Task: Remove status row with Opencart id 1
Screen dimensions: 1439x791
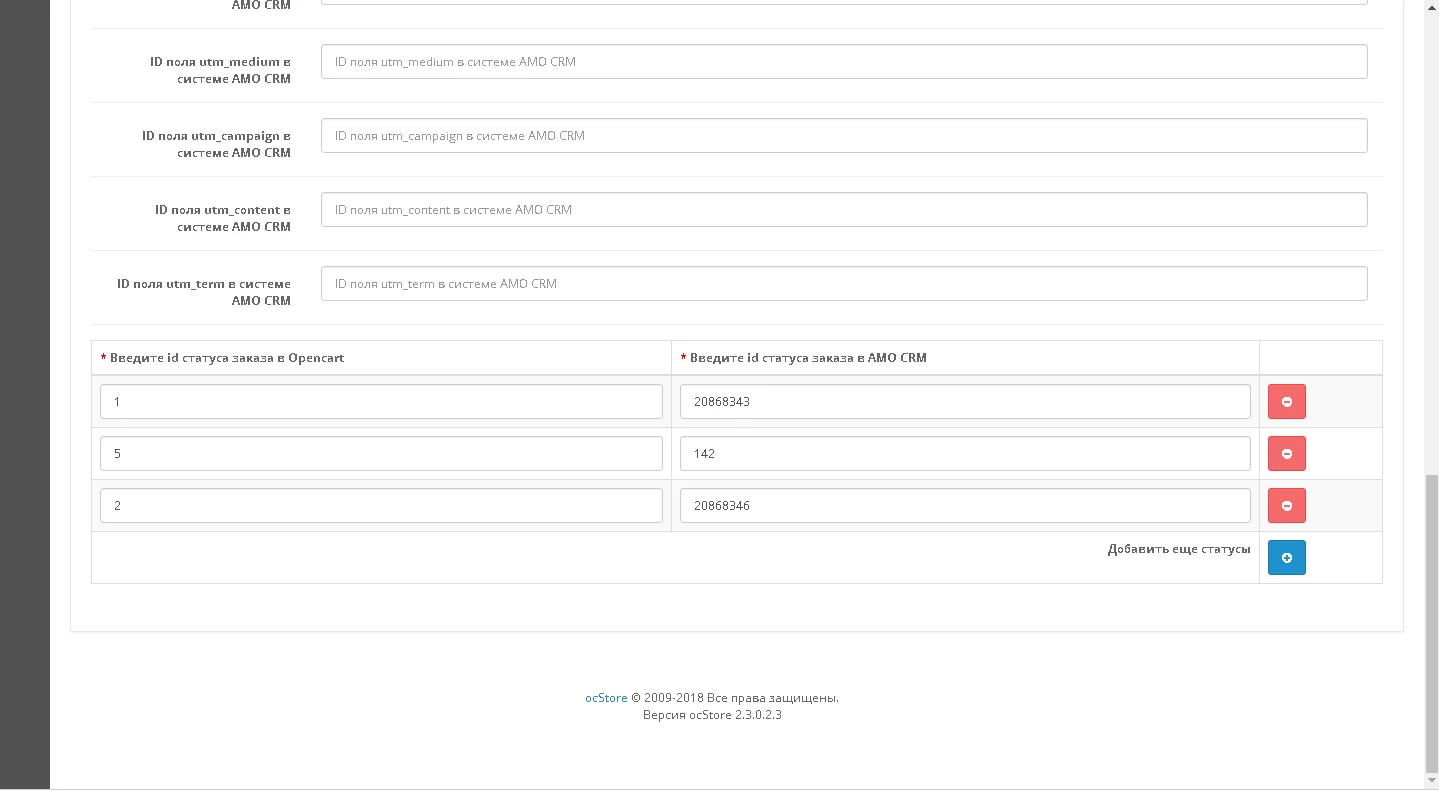Action: [1286, 401]
